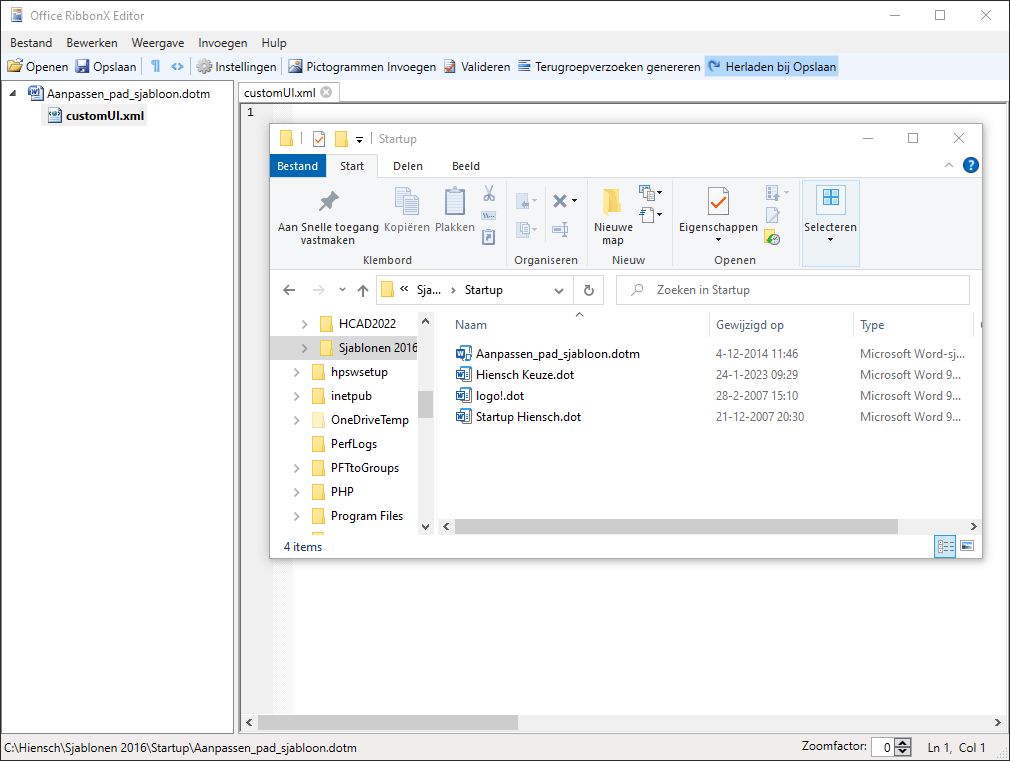The image size is (1010, 761).
Task: Click the copy path icon
Action: [489, 215]
